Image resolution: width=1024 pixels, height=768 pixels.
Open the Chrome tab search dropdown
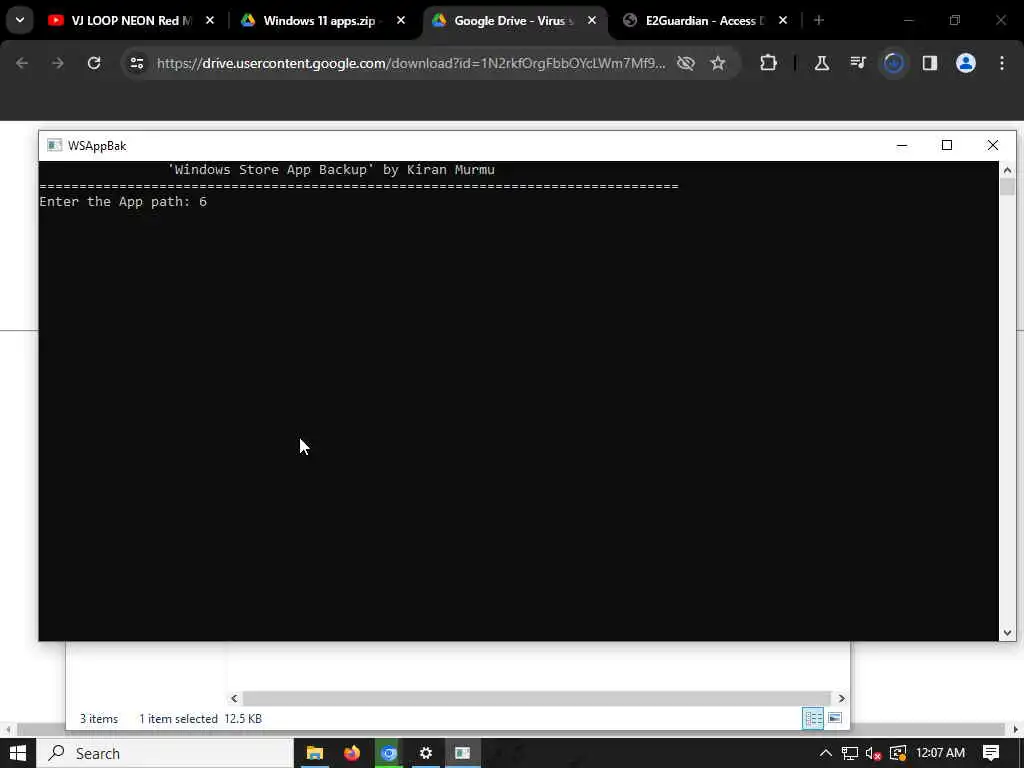coord(20,20)
